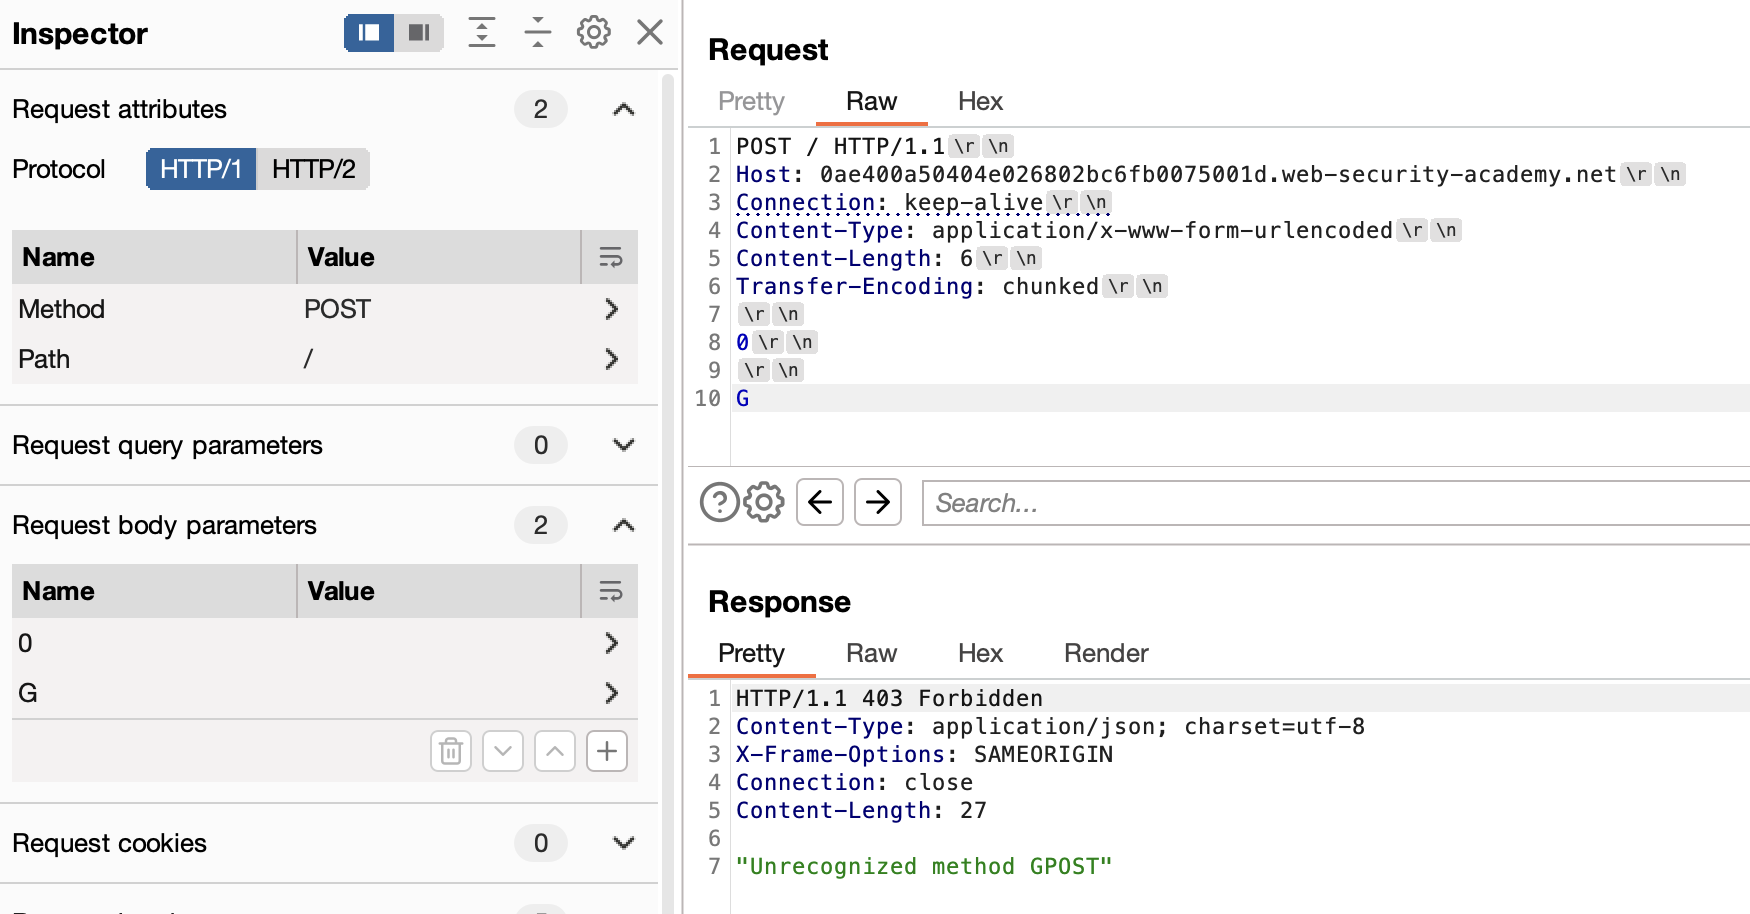Switch Request view to Hex tab
Image resolution: width=1750 pixels, height=914 pixels.
click(x=980, y=101)
